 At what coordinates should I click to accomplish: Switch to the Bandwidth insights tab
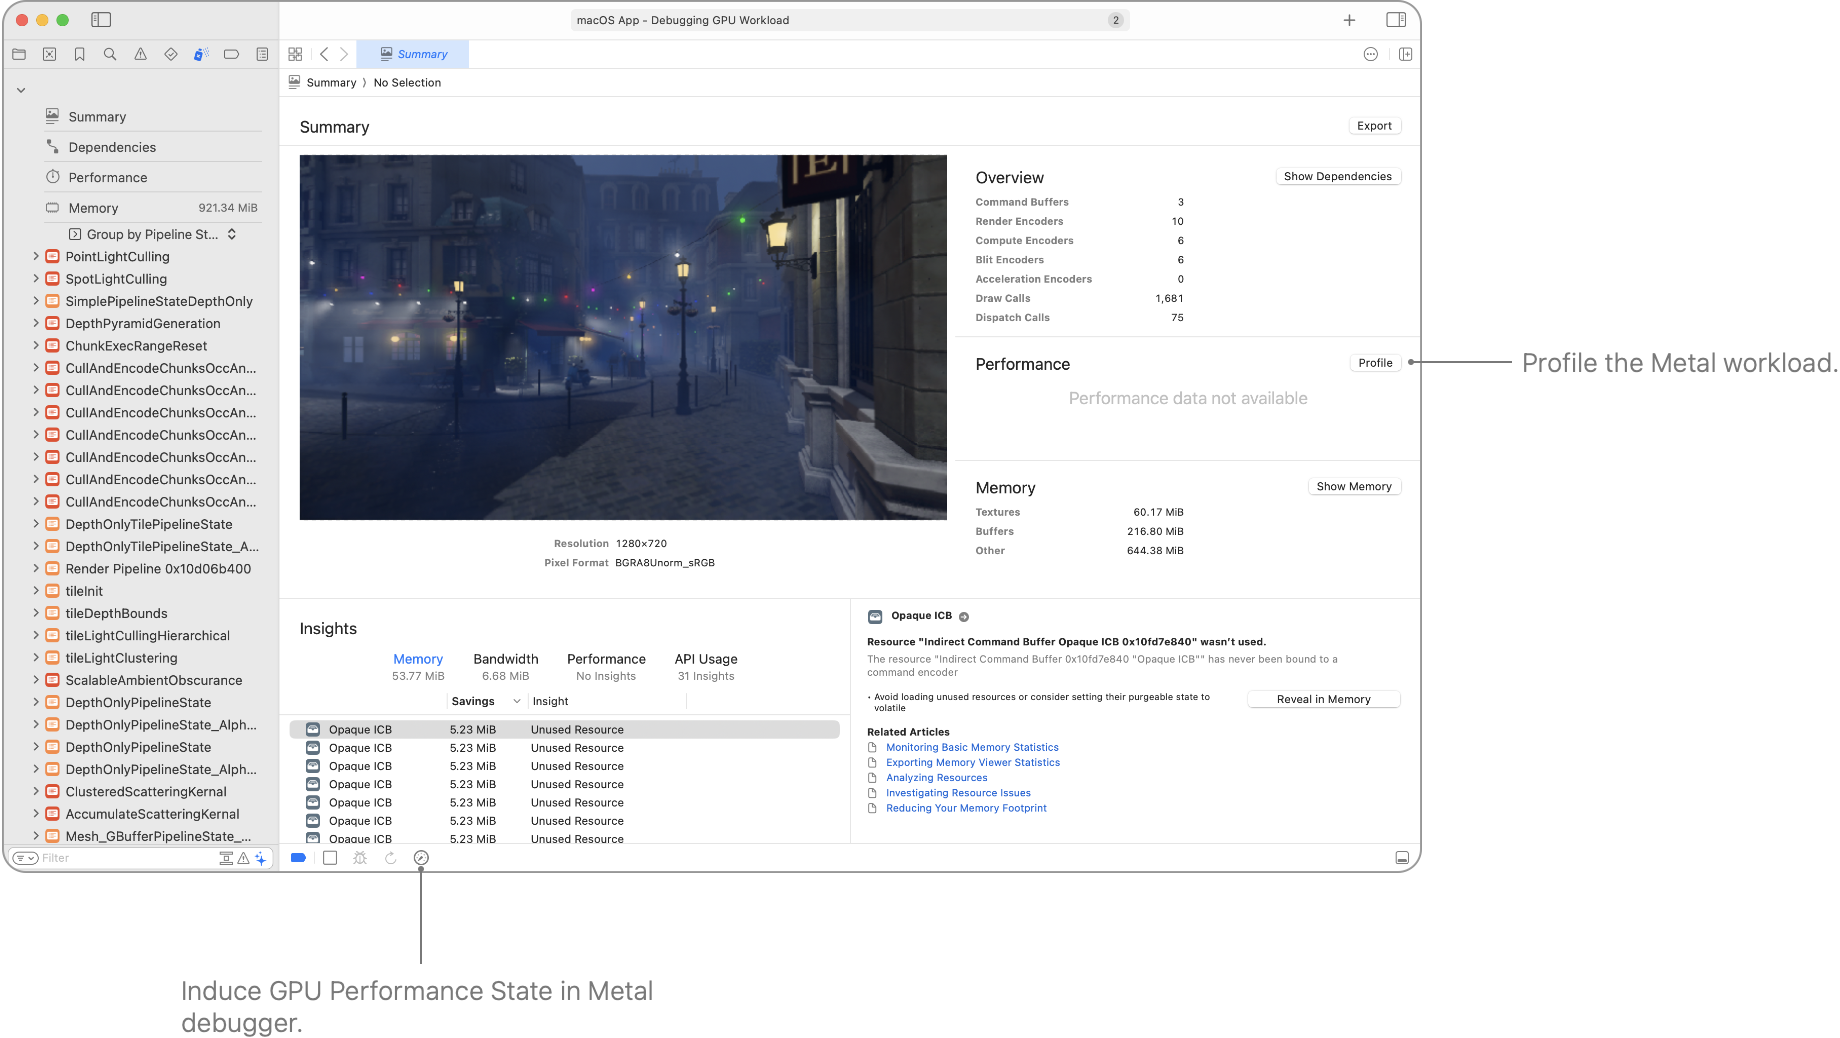pos(505,659)
